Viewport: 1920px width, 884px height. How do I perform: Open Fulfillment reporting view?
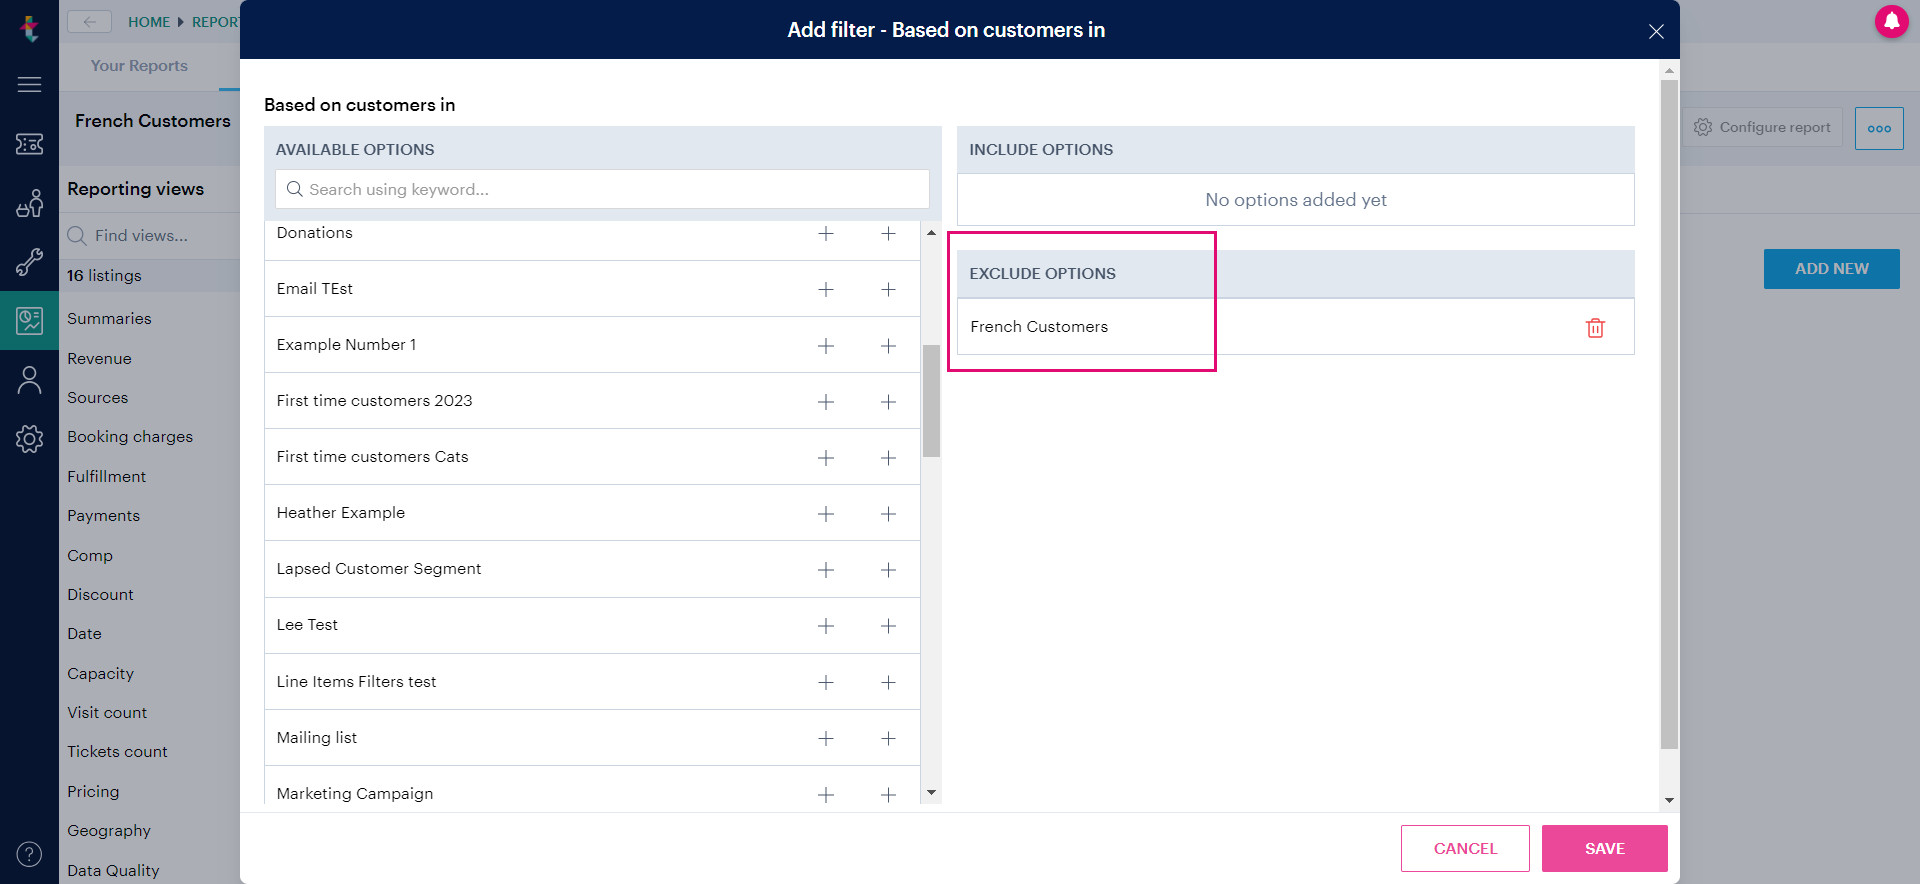click(x=106, y=477)
